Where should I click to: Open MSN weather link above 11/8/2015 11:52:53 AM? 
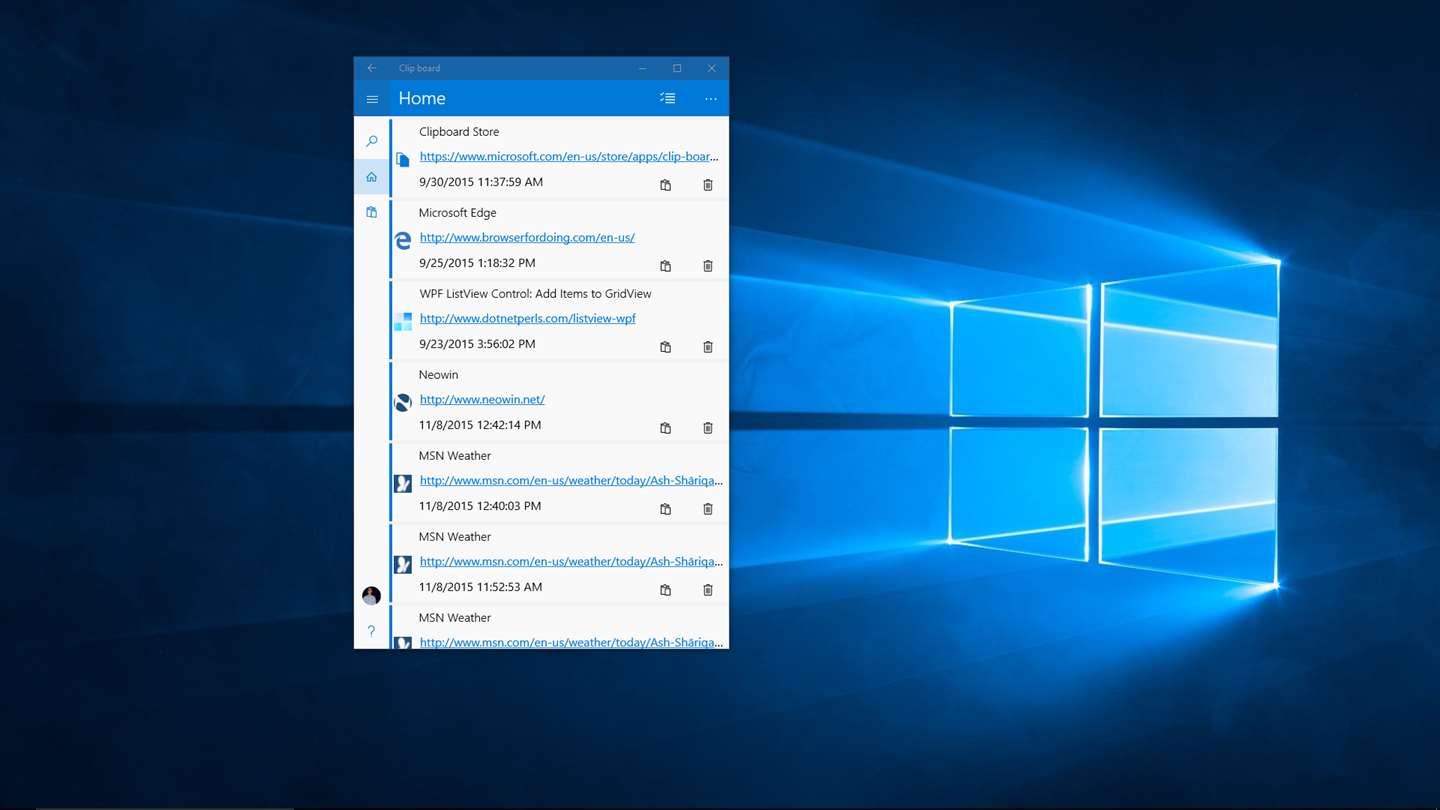pos(571,562)
